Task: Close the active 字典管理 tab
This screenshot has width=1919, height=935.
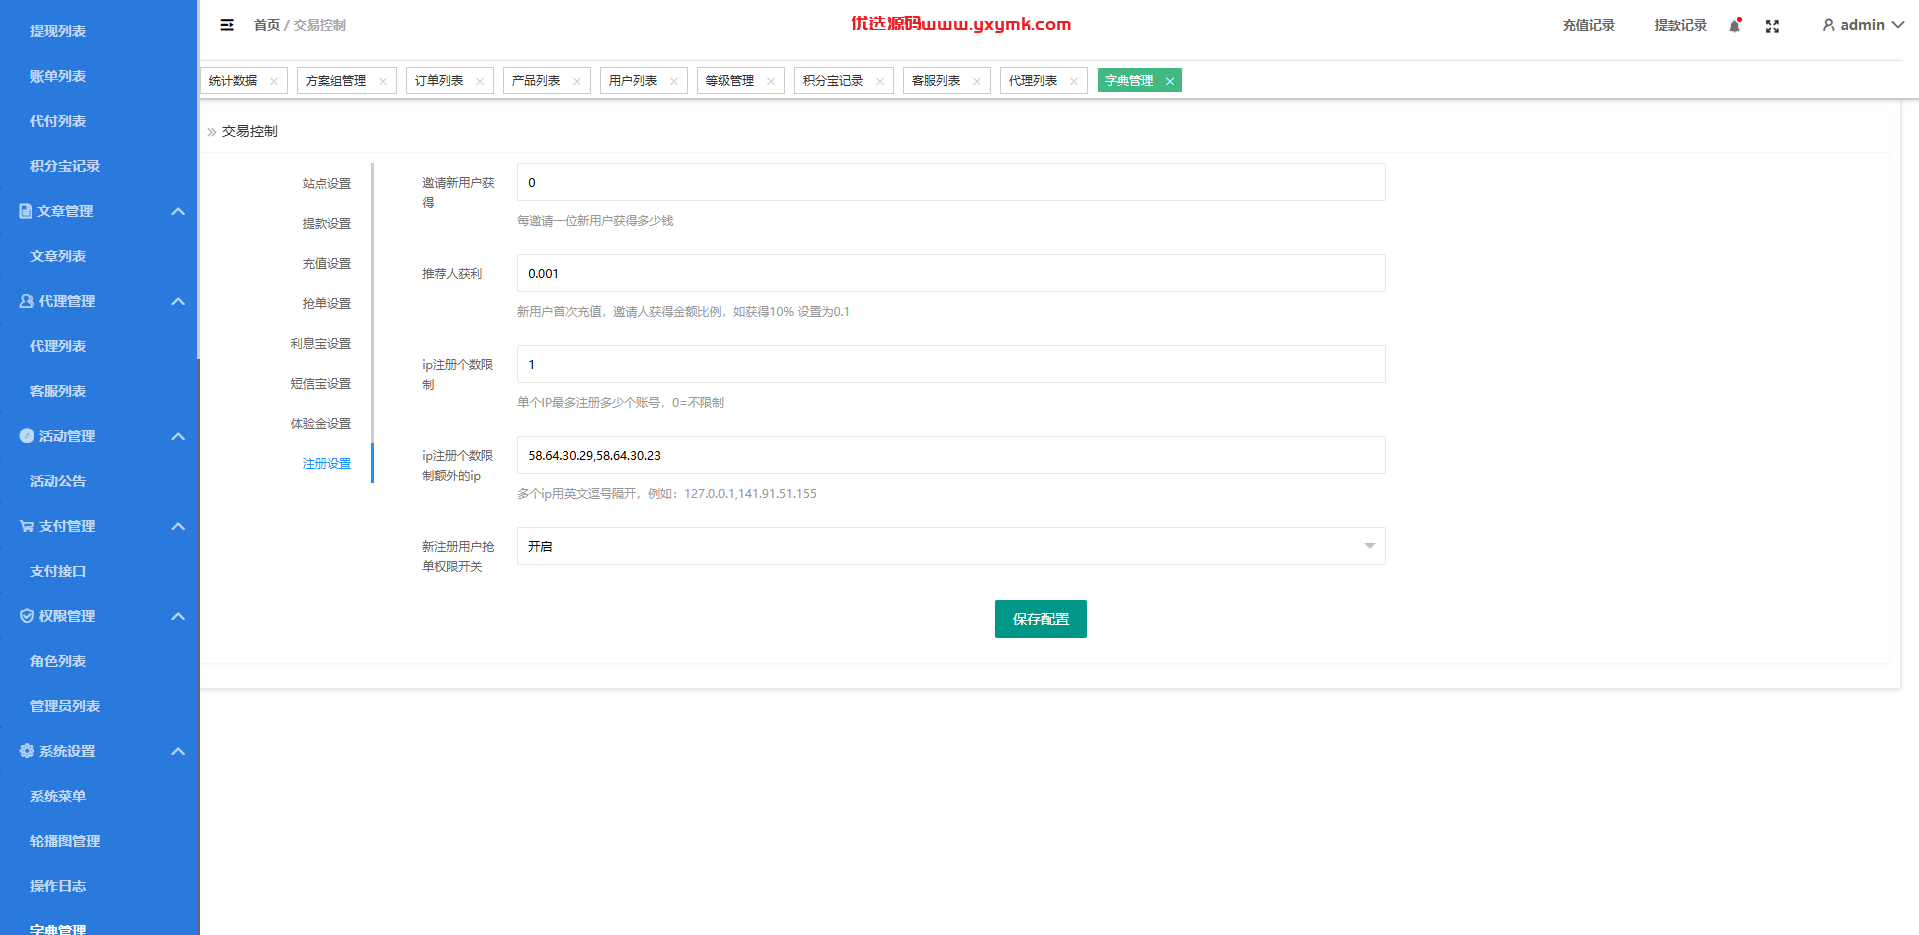Action: pyautogui.click(x=1170, y=81)
